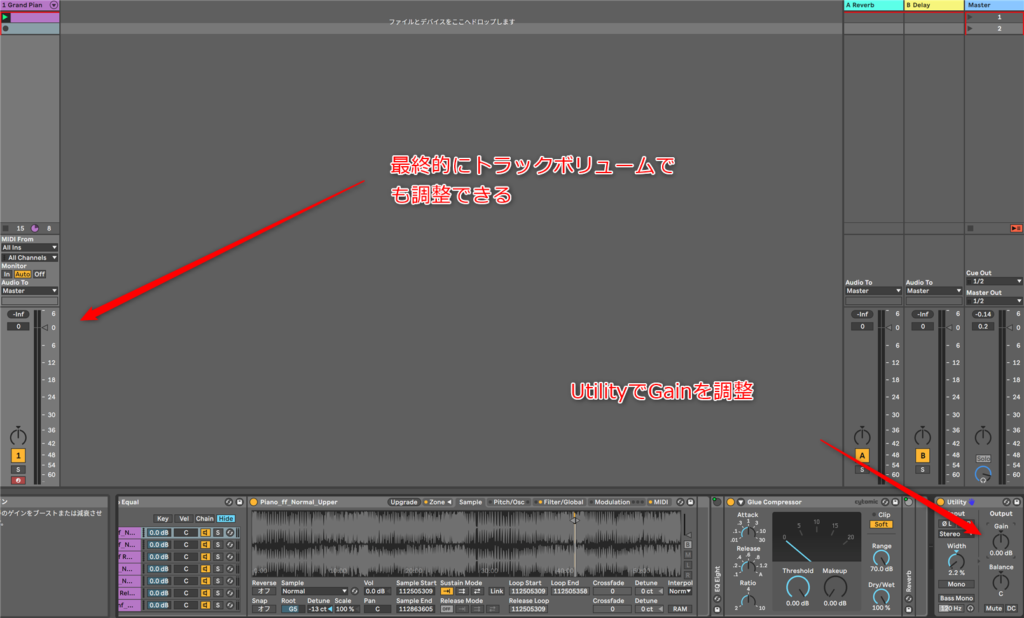Adjust the Utility Balance knob
1024x618 pixels.
(x=1000, y=581)
